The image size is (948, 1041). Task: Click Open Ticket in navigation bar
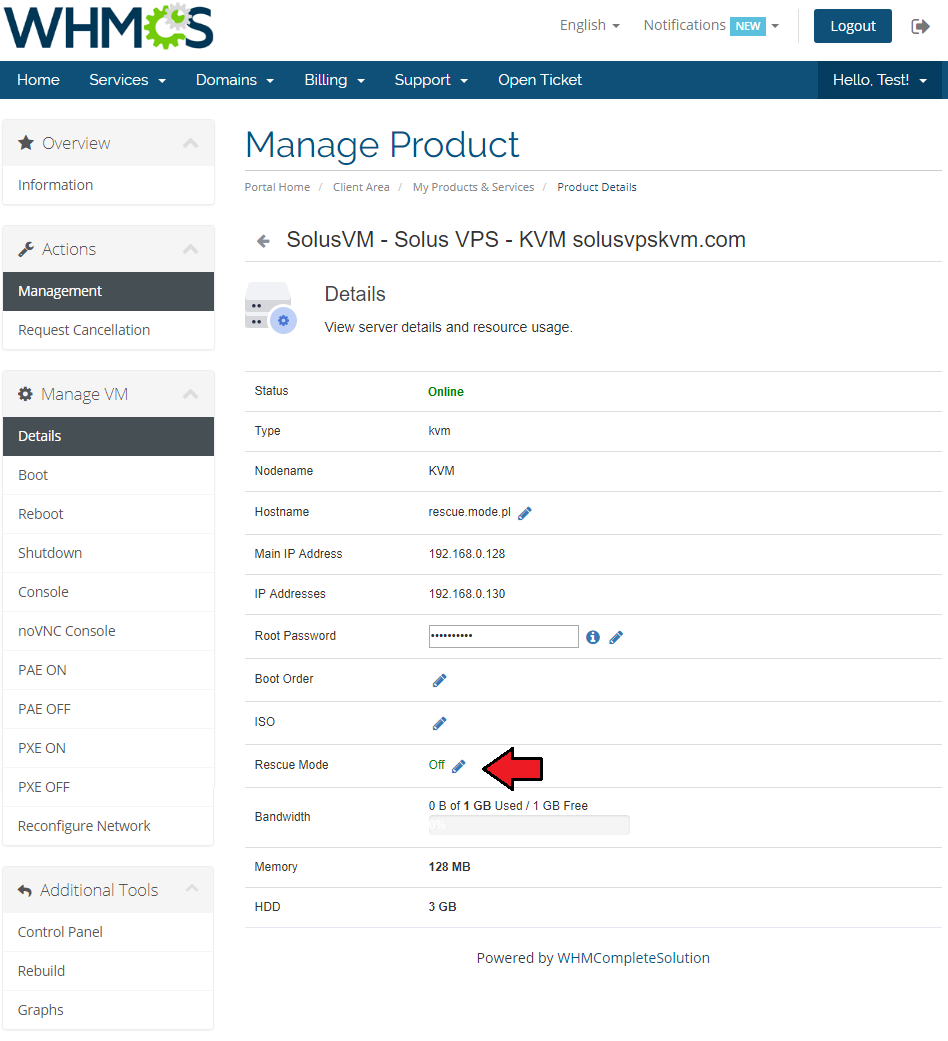click(540, 80)
